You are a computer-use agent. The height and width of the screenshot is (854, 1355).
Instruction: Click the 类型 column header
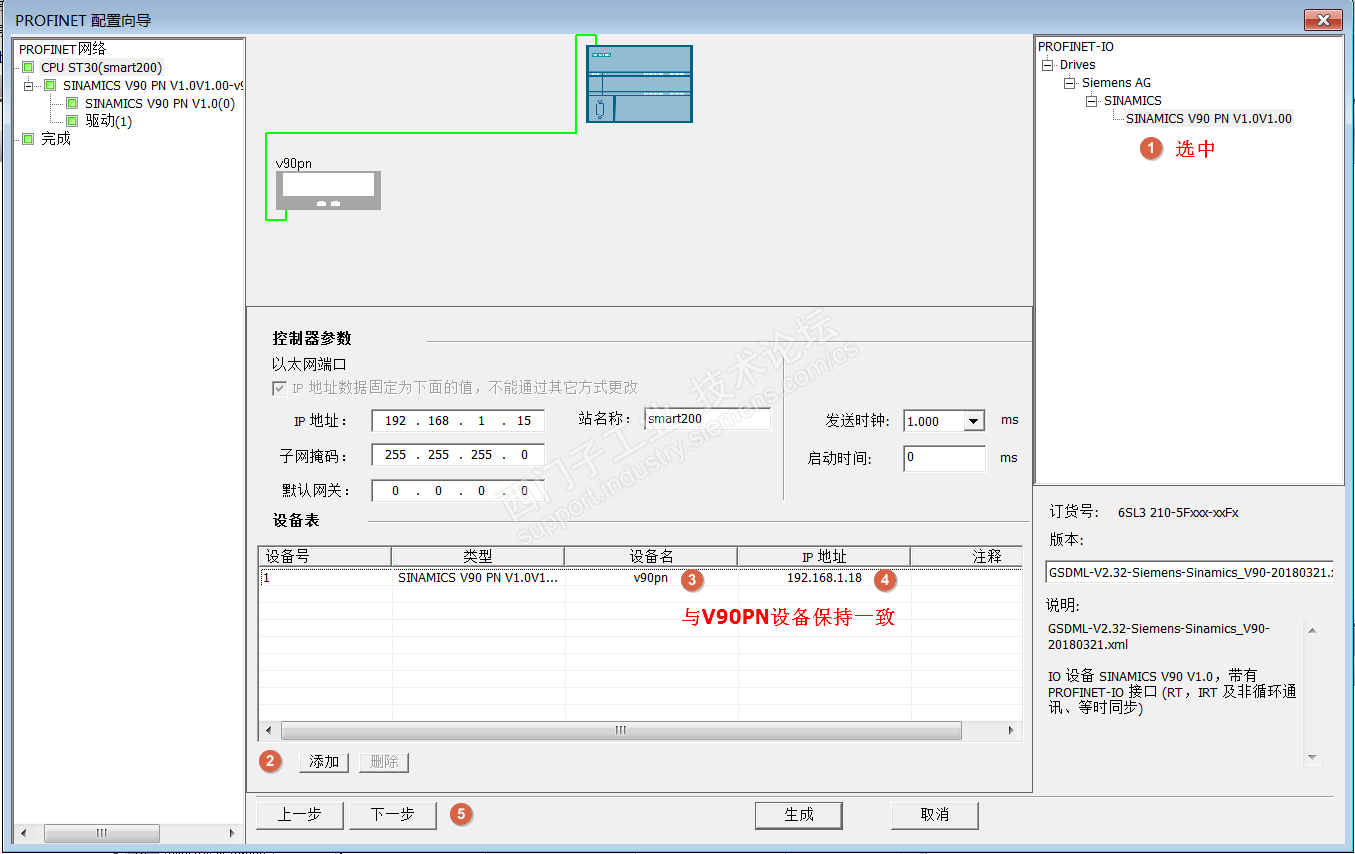point(478,556)
